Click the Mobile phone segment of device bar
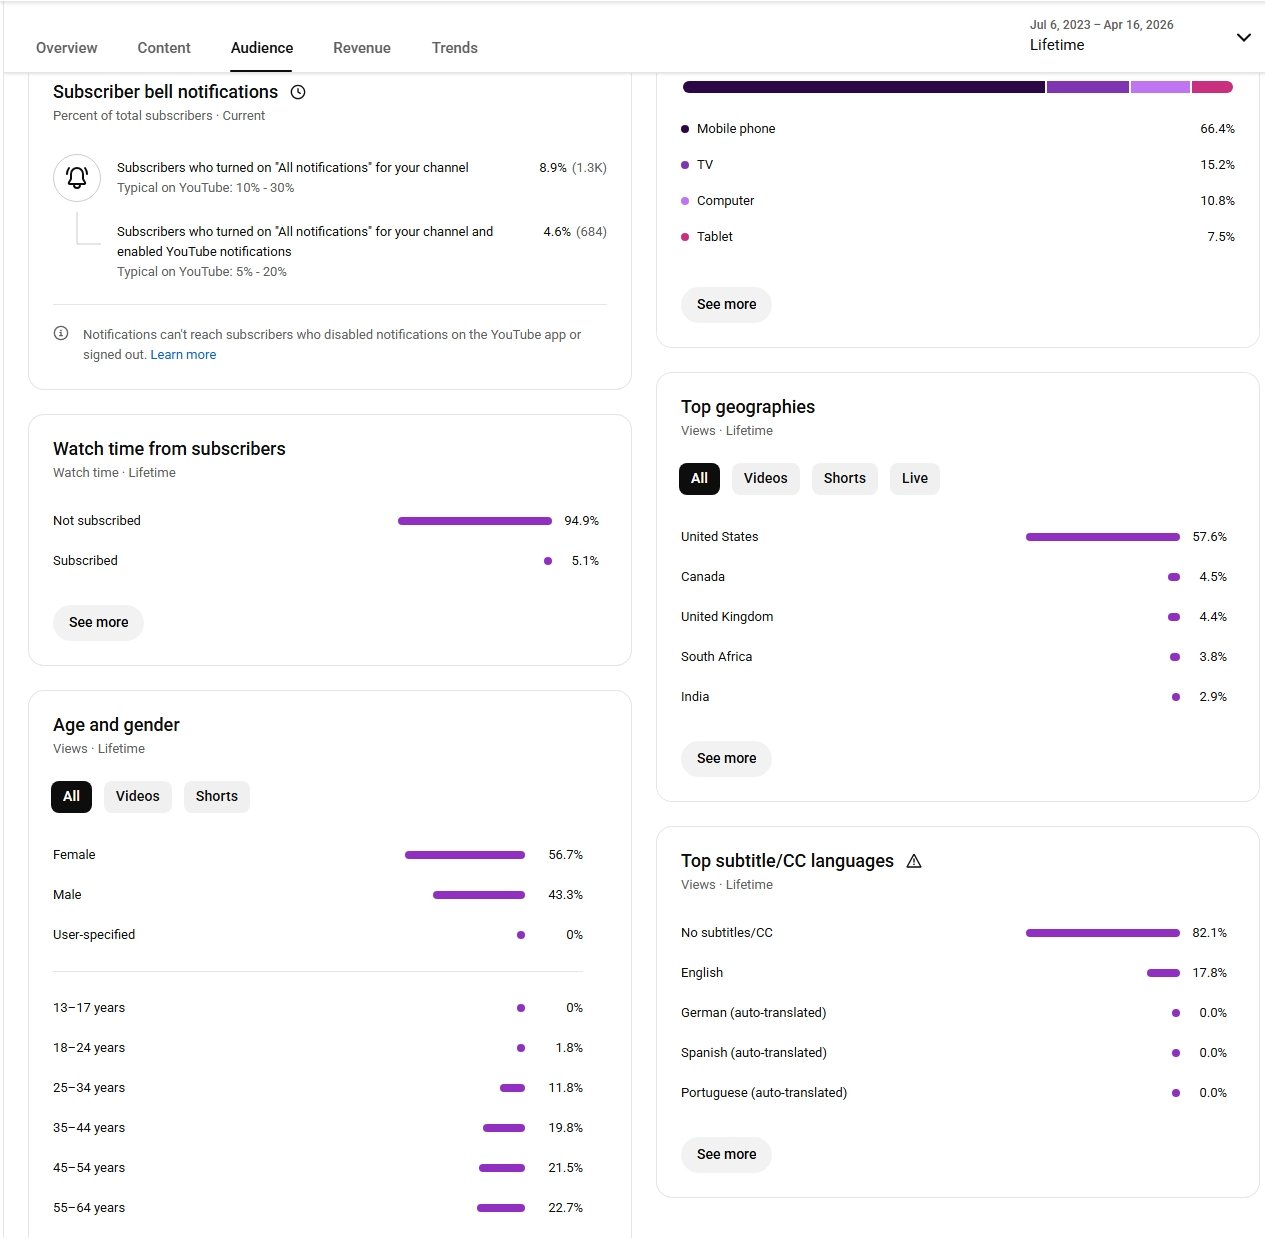1265x1238 pixels. pos(863,87)
